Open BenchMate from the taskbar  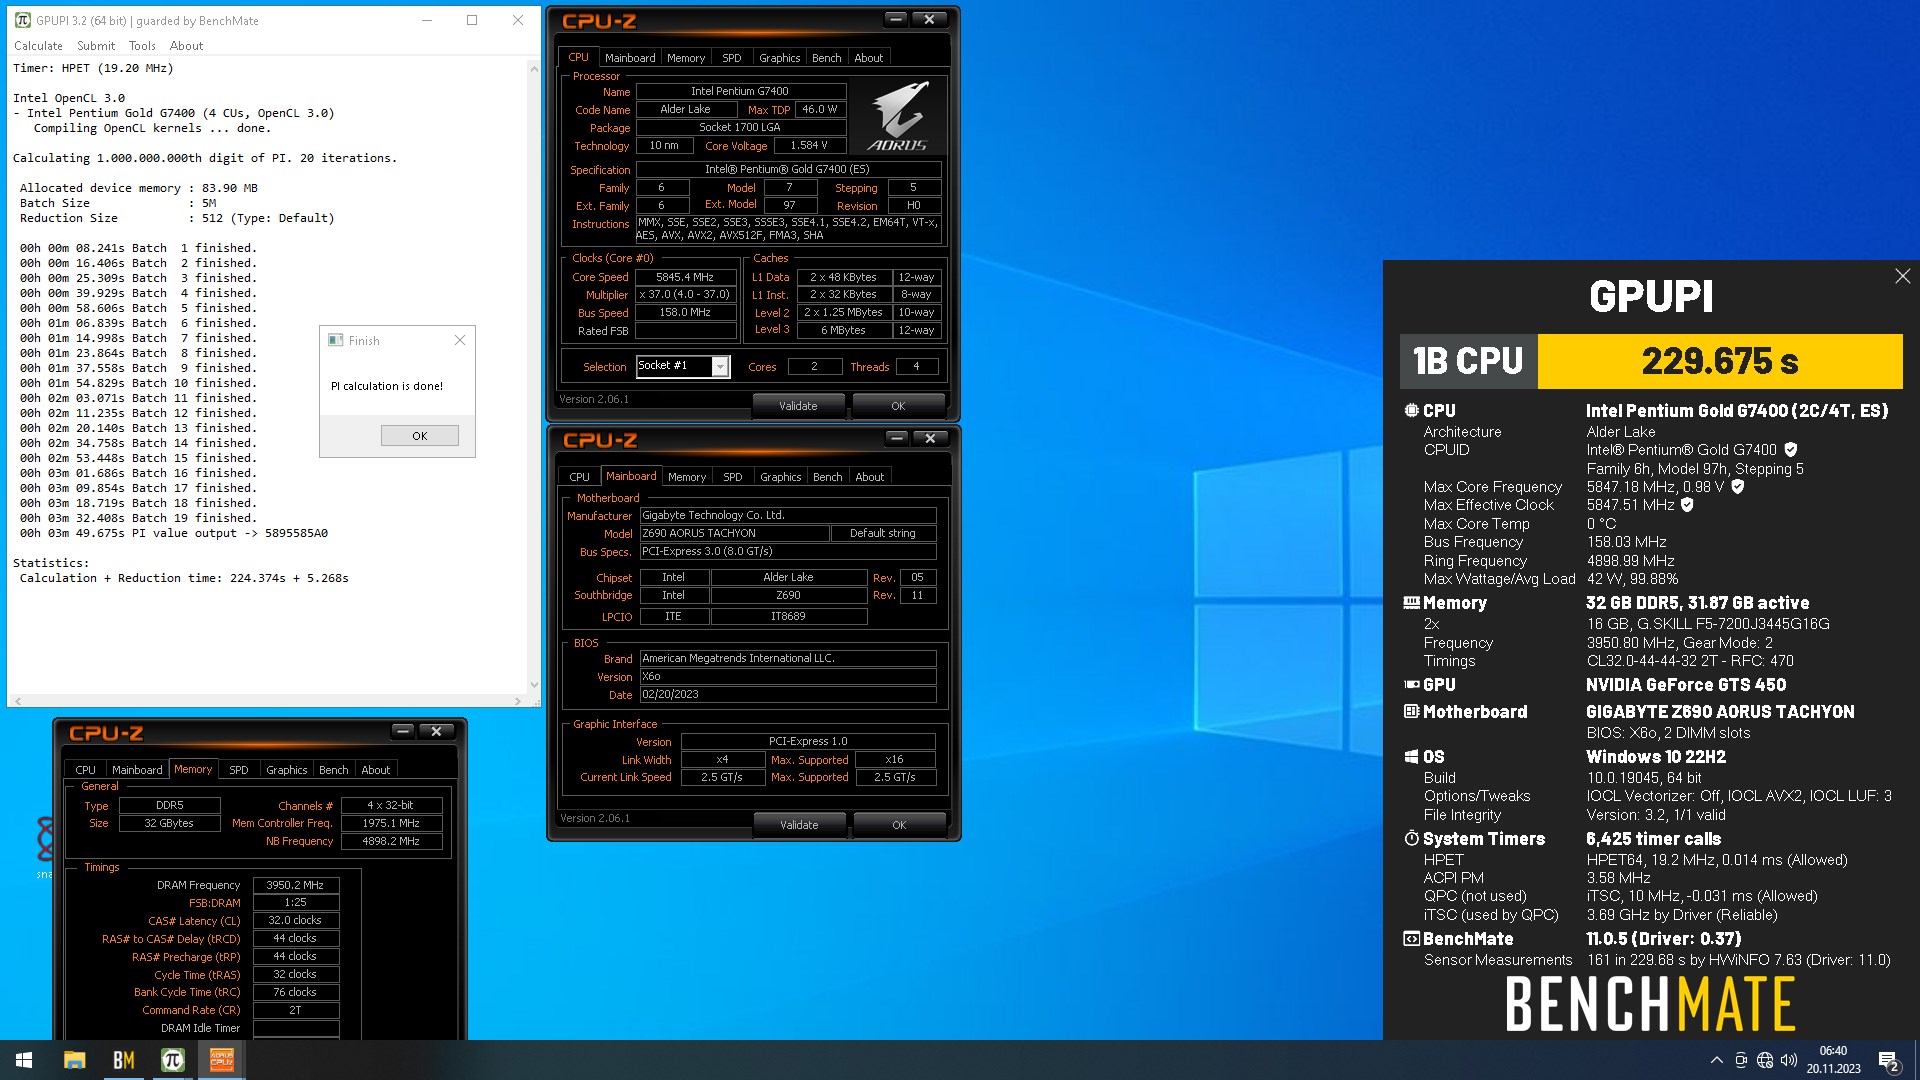[x=123, y=1060]
